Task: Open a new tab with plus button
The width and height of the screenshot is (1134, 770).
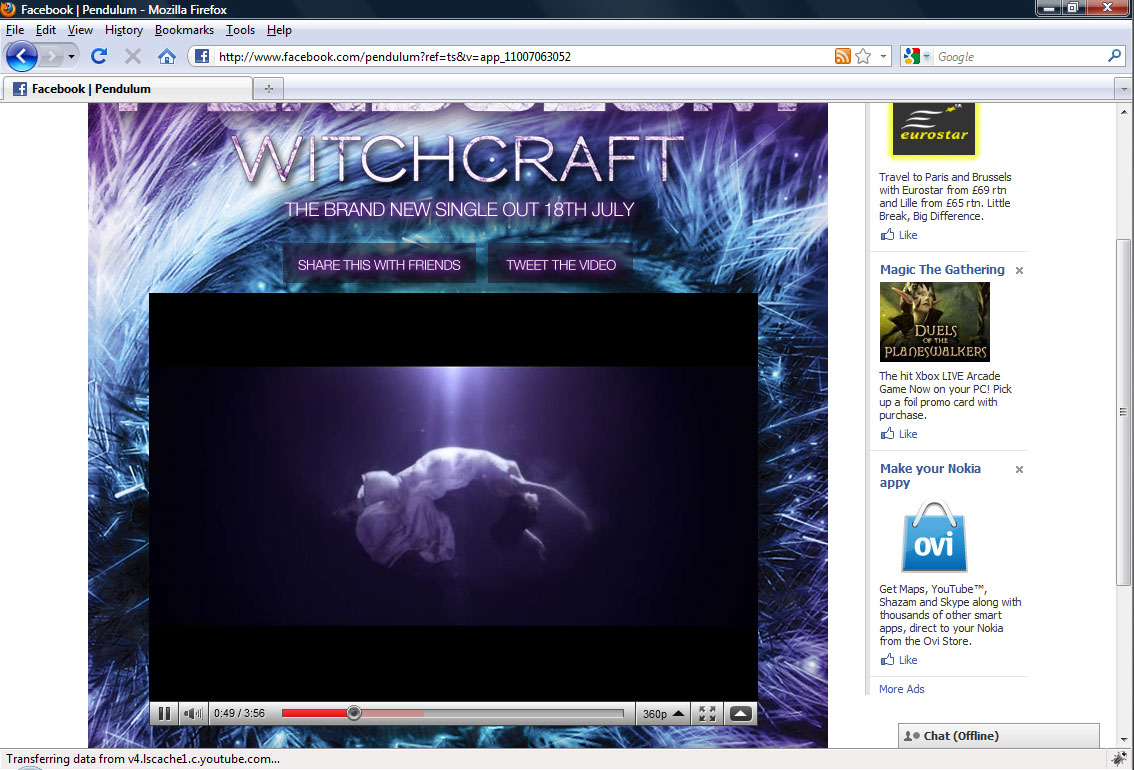Action: click(268, 88)
